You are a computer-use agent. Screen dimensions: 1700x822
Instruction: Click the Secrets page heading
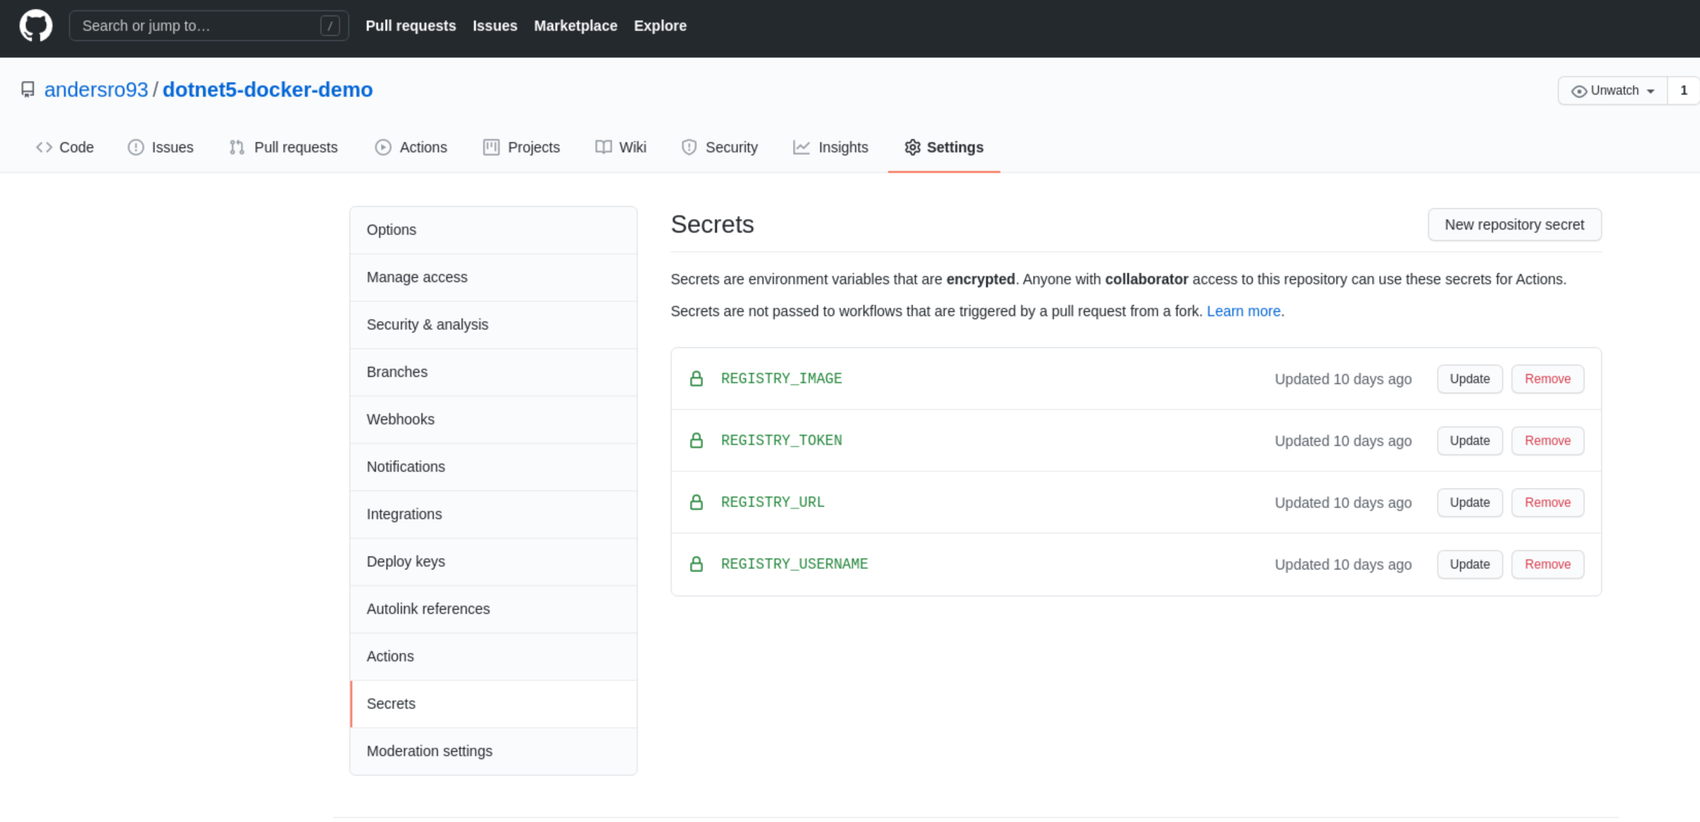(713, 225)
